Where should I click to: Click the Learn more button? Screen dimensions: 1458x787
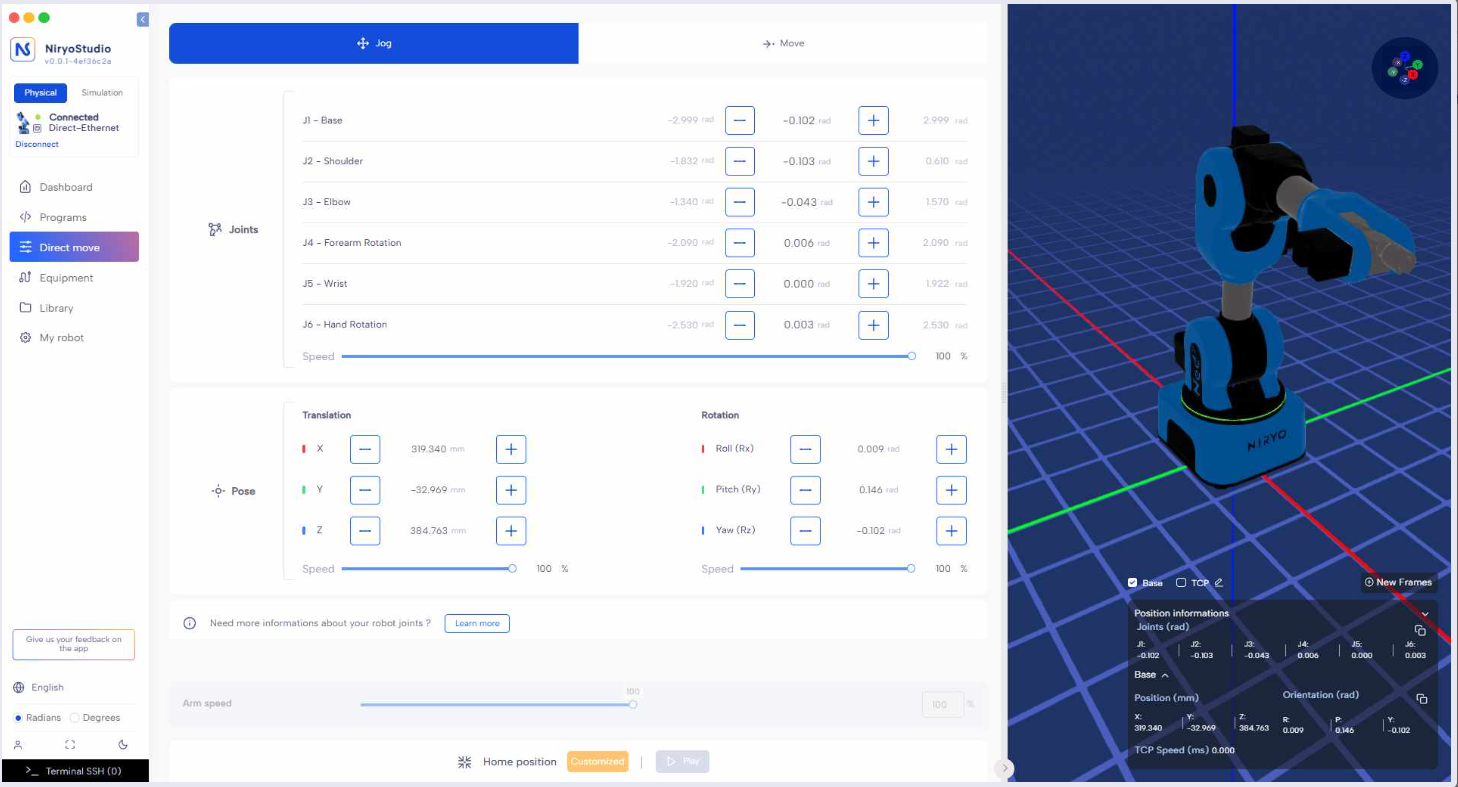477,623
